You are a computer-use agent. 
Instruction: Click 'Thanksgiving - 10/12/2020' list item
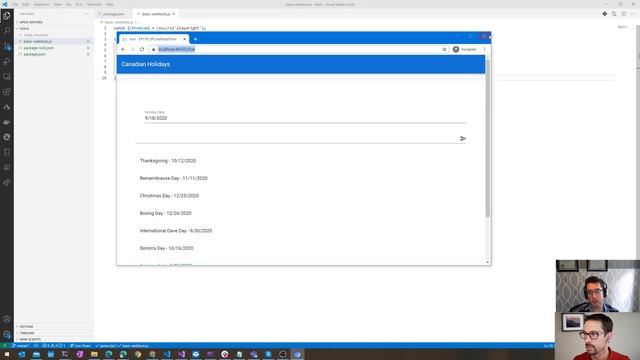point(168,161)
